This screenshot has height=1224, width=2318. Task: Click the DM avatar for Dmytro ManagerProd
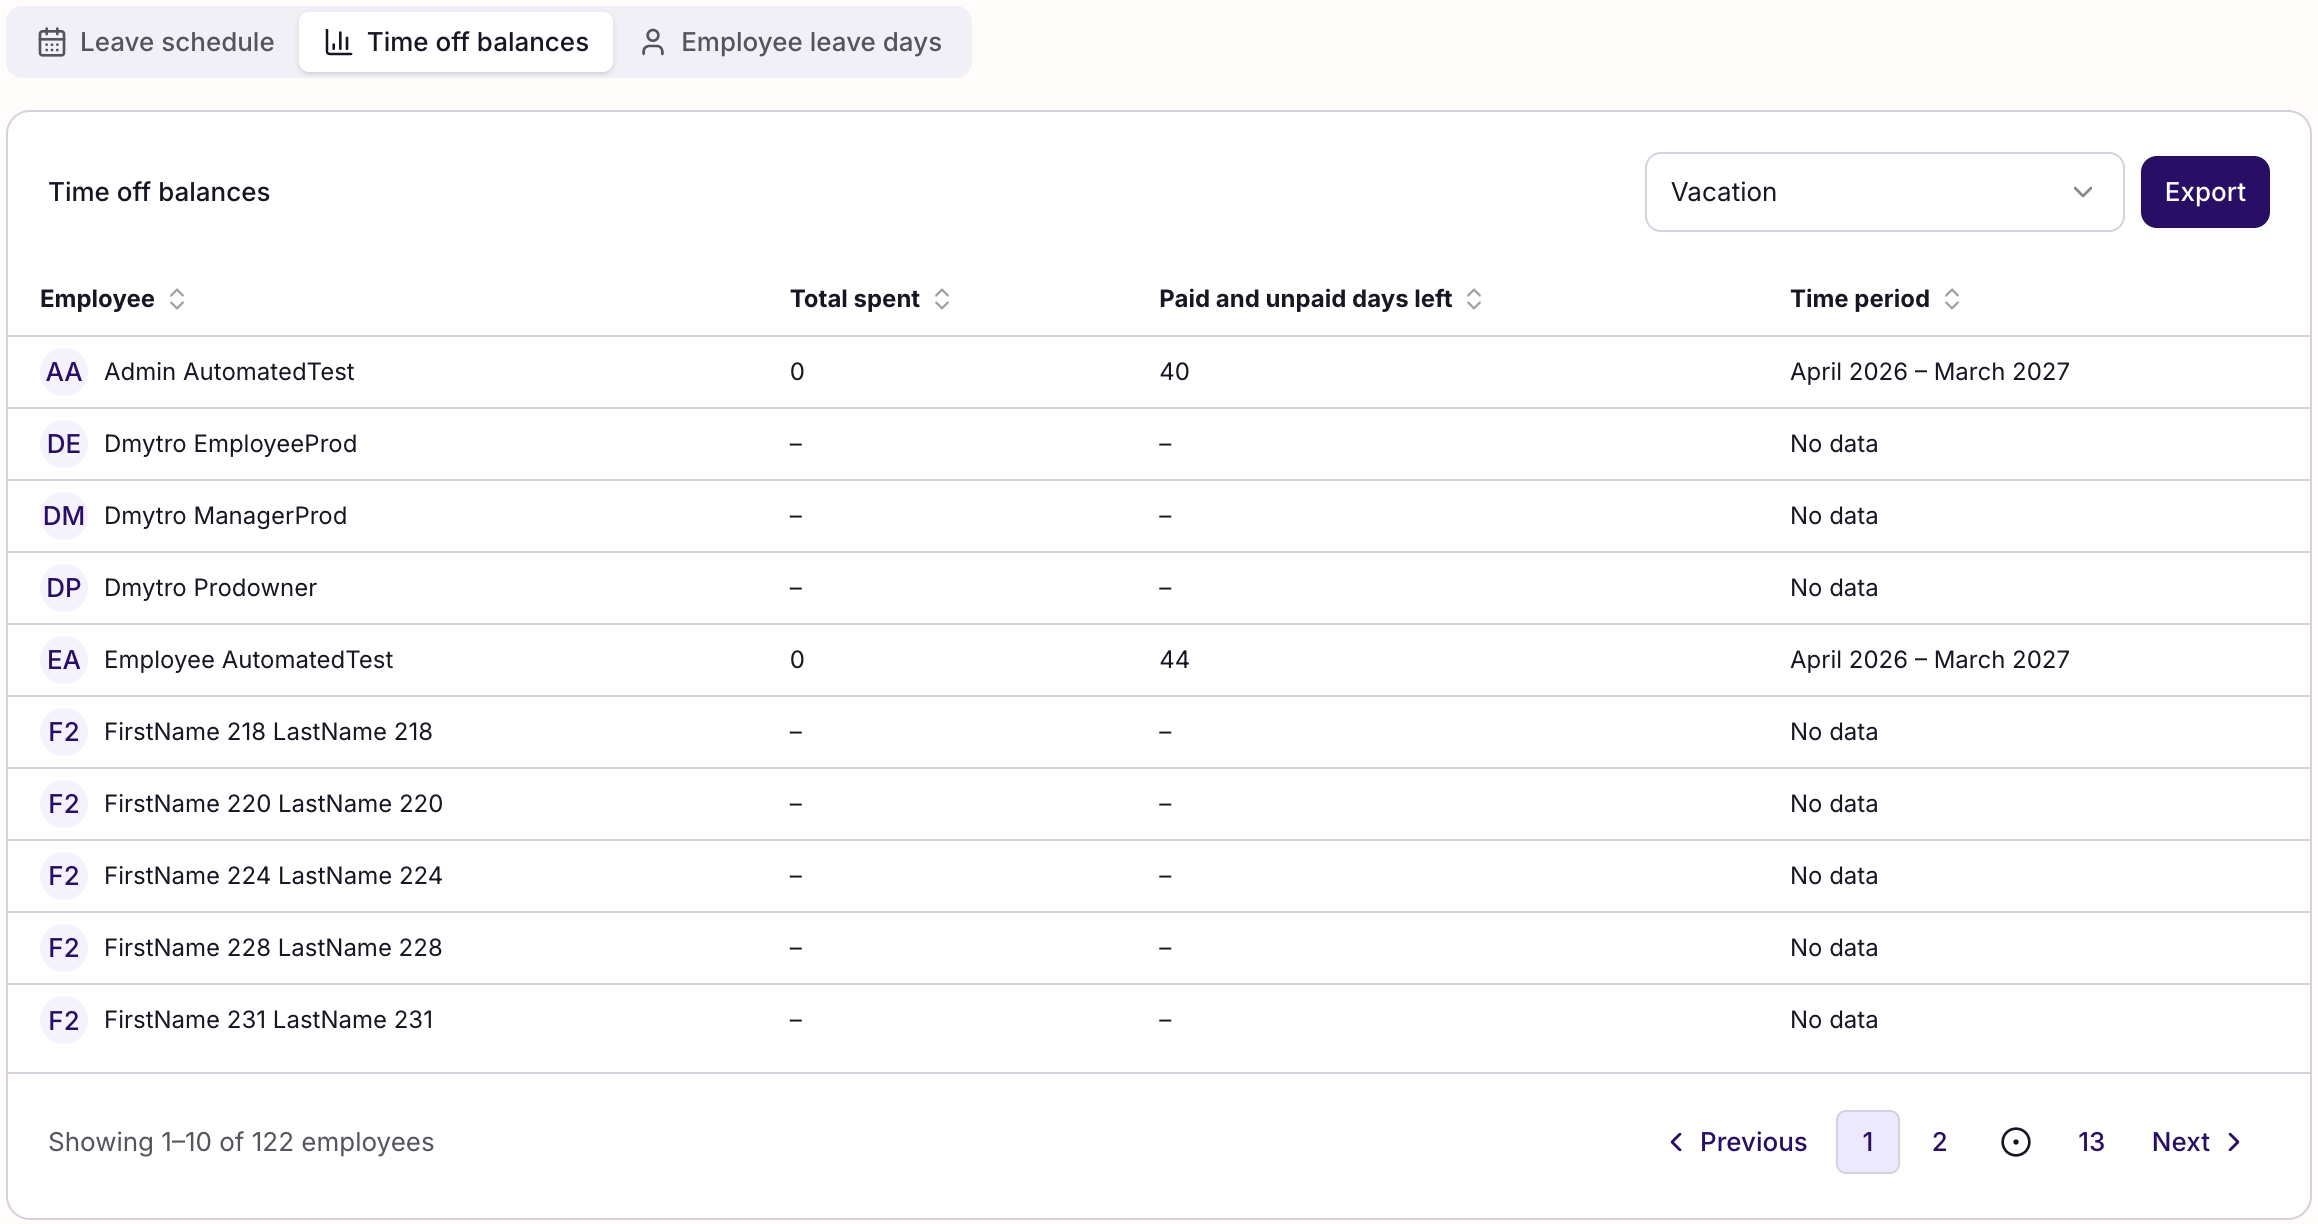tap(64, 516)
